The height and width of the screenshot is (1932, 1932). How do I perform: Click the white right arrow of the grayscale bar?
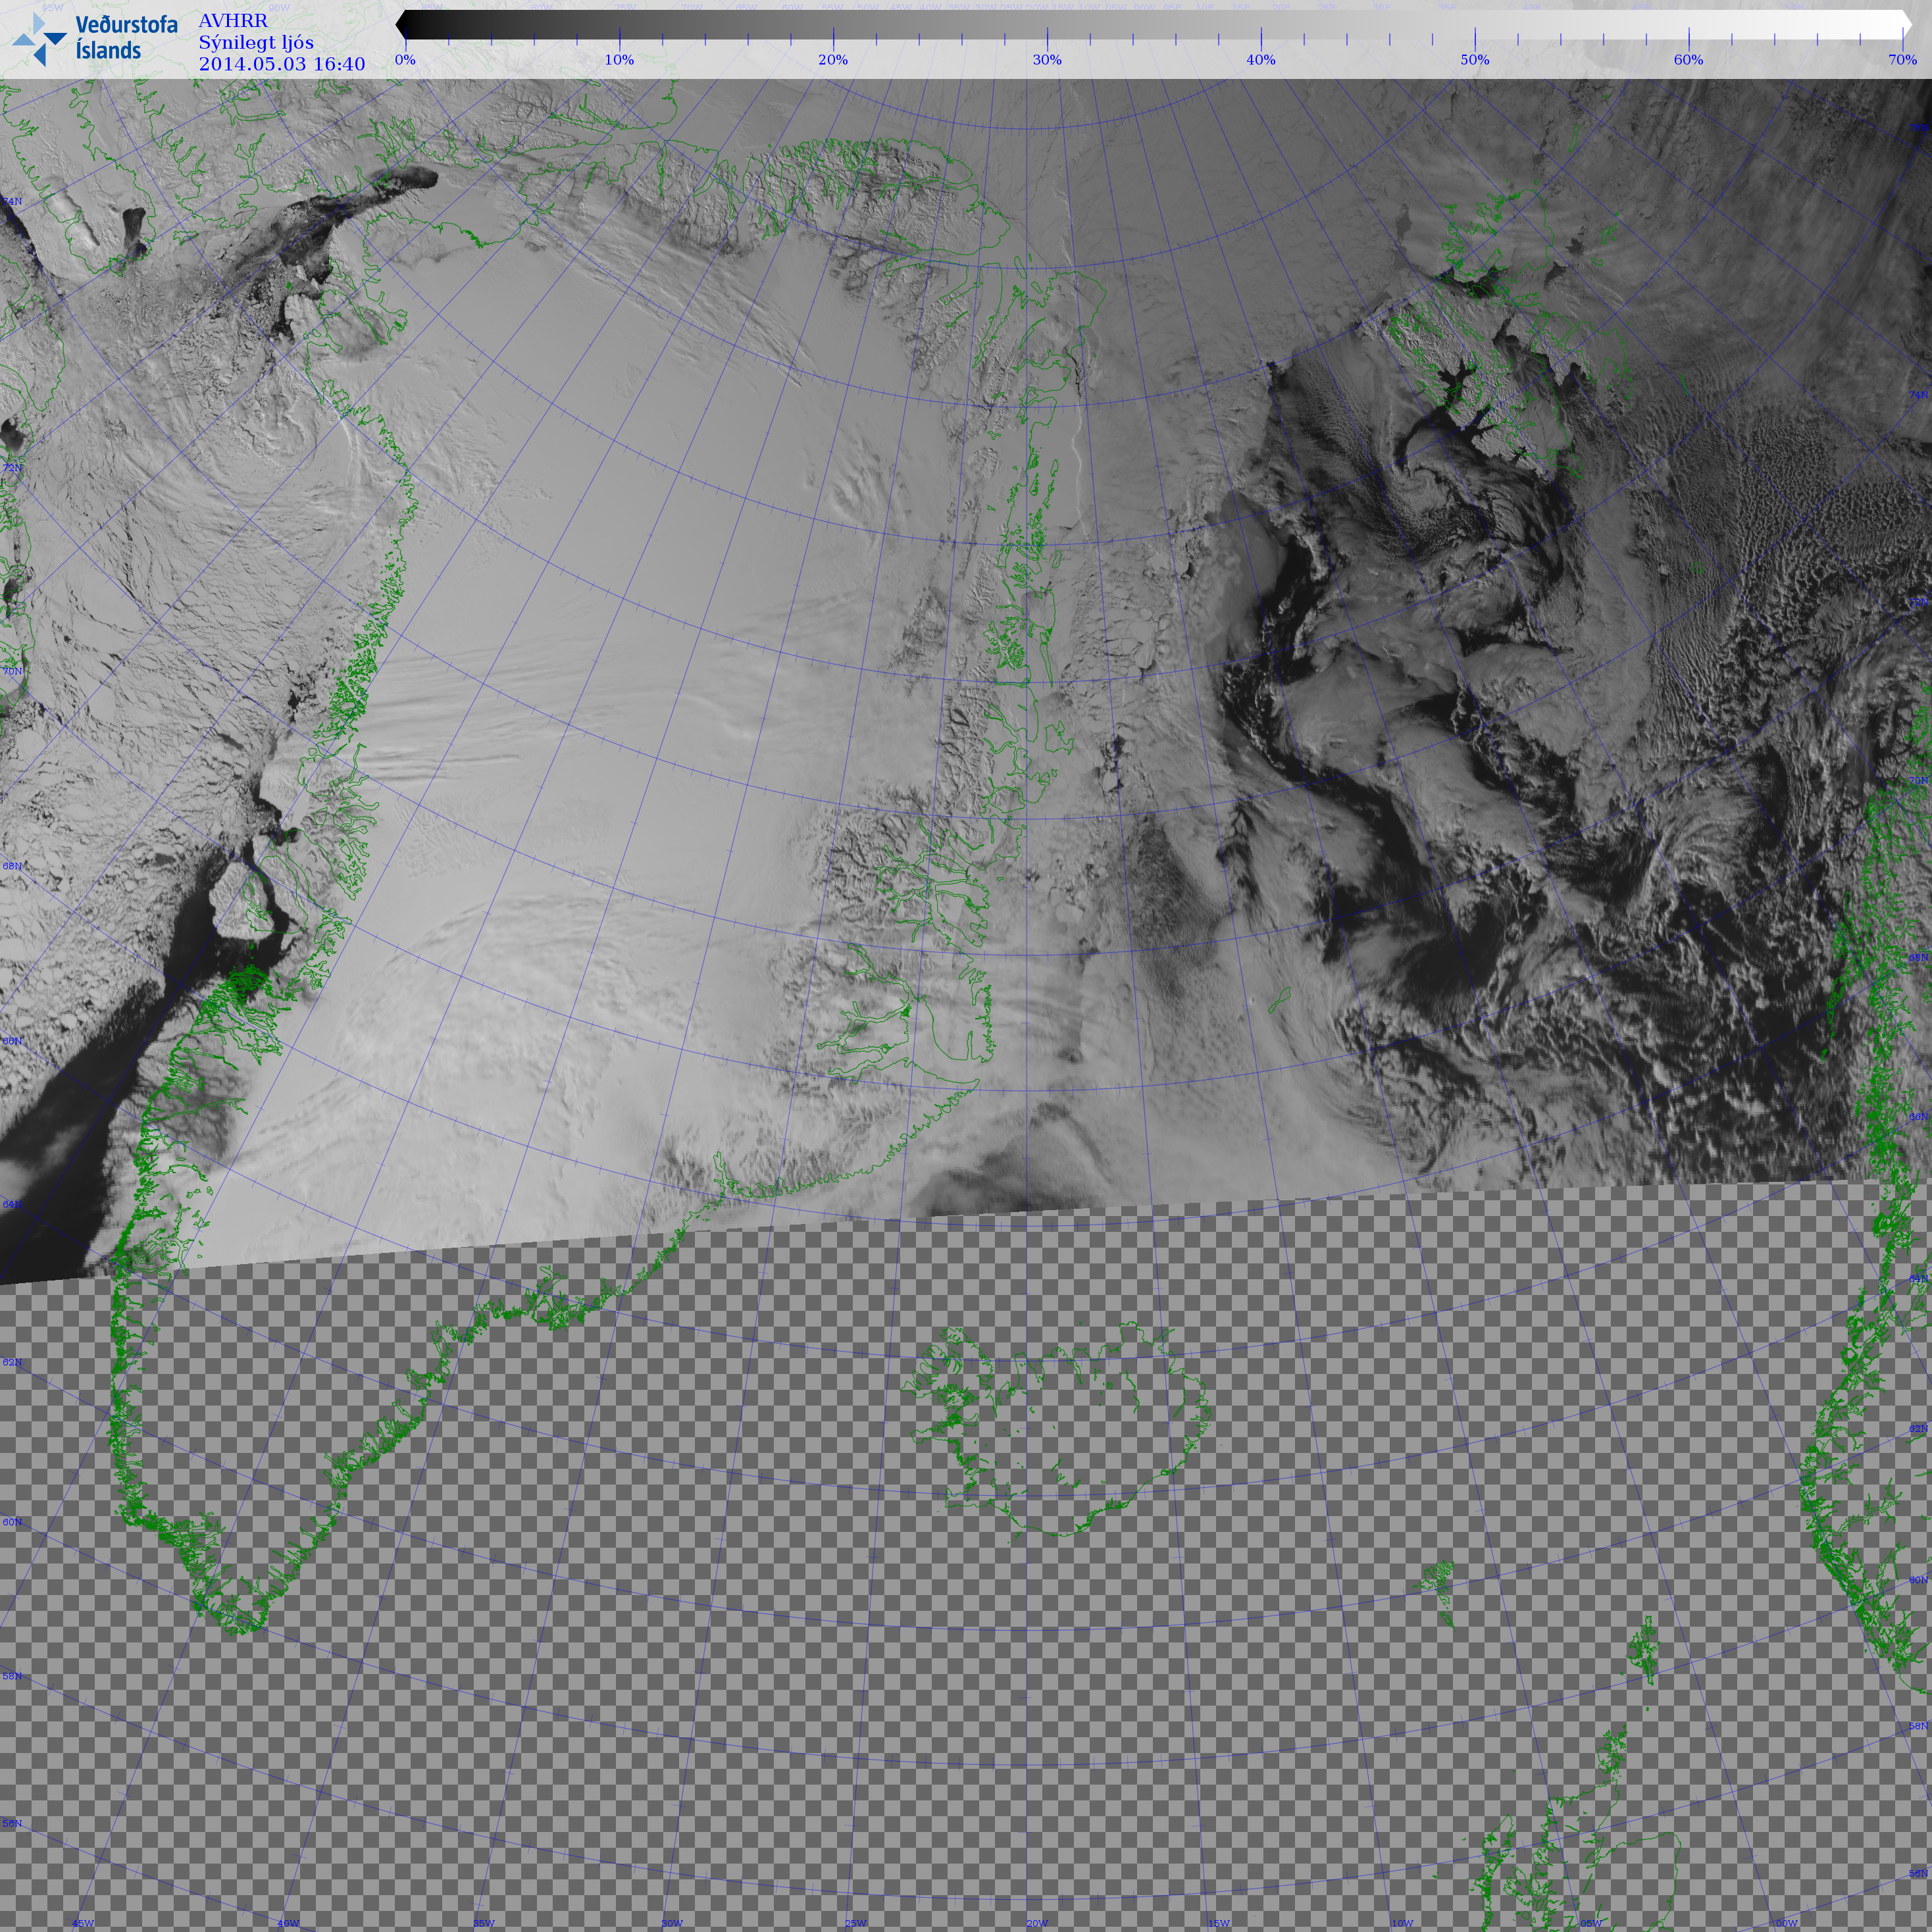pyautogui.click(x=1905, y=25)
